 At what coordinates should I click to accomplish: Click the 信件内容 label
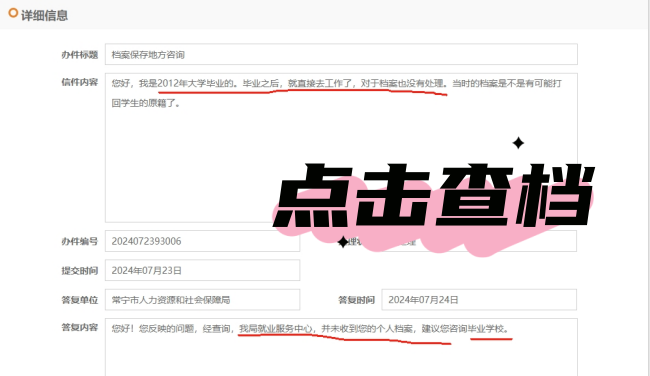[x=80, y=82]
